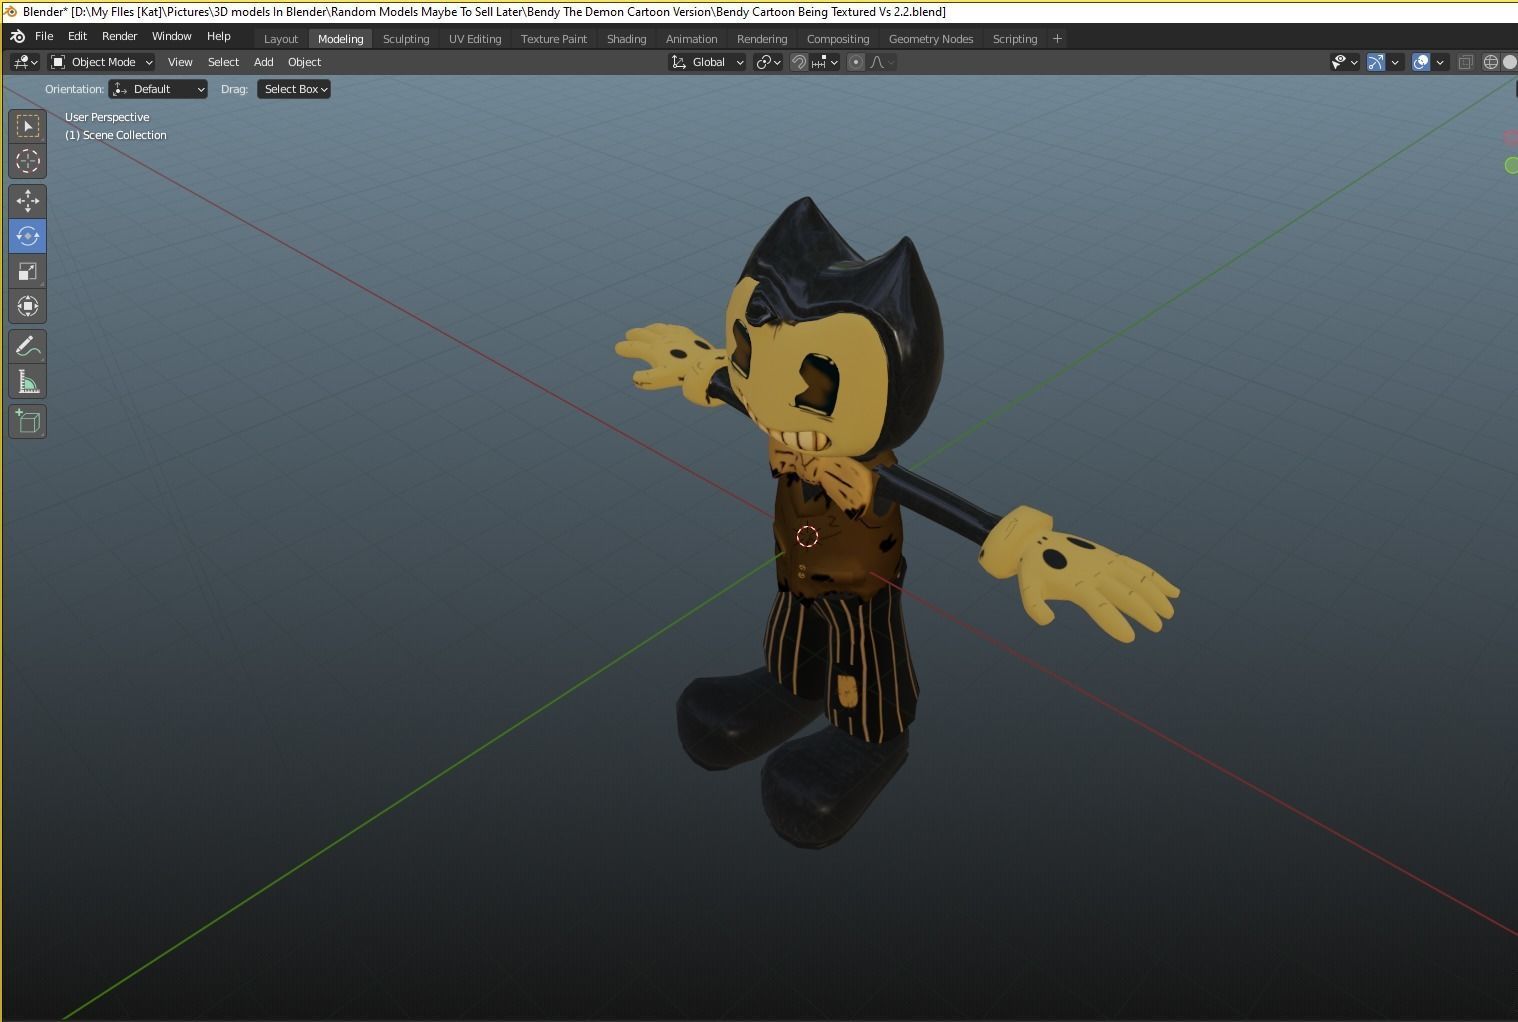Viewport: 1518px width, 1022px height.
Task: Switch to the Sculpting workspace tab
Action: click(406, 39)
